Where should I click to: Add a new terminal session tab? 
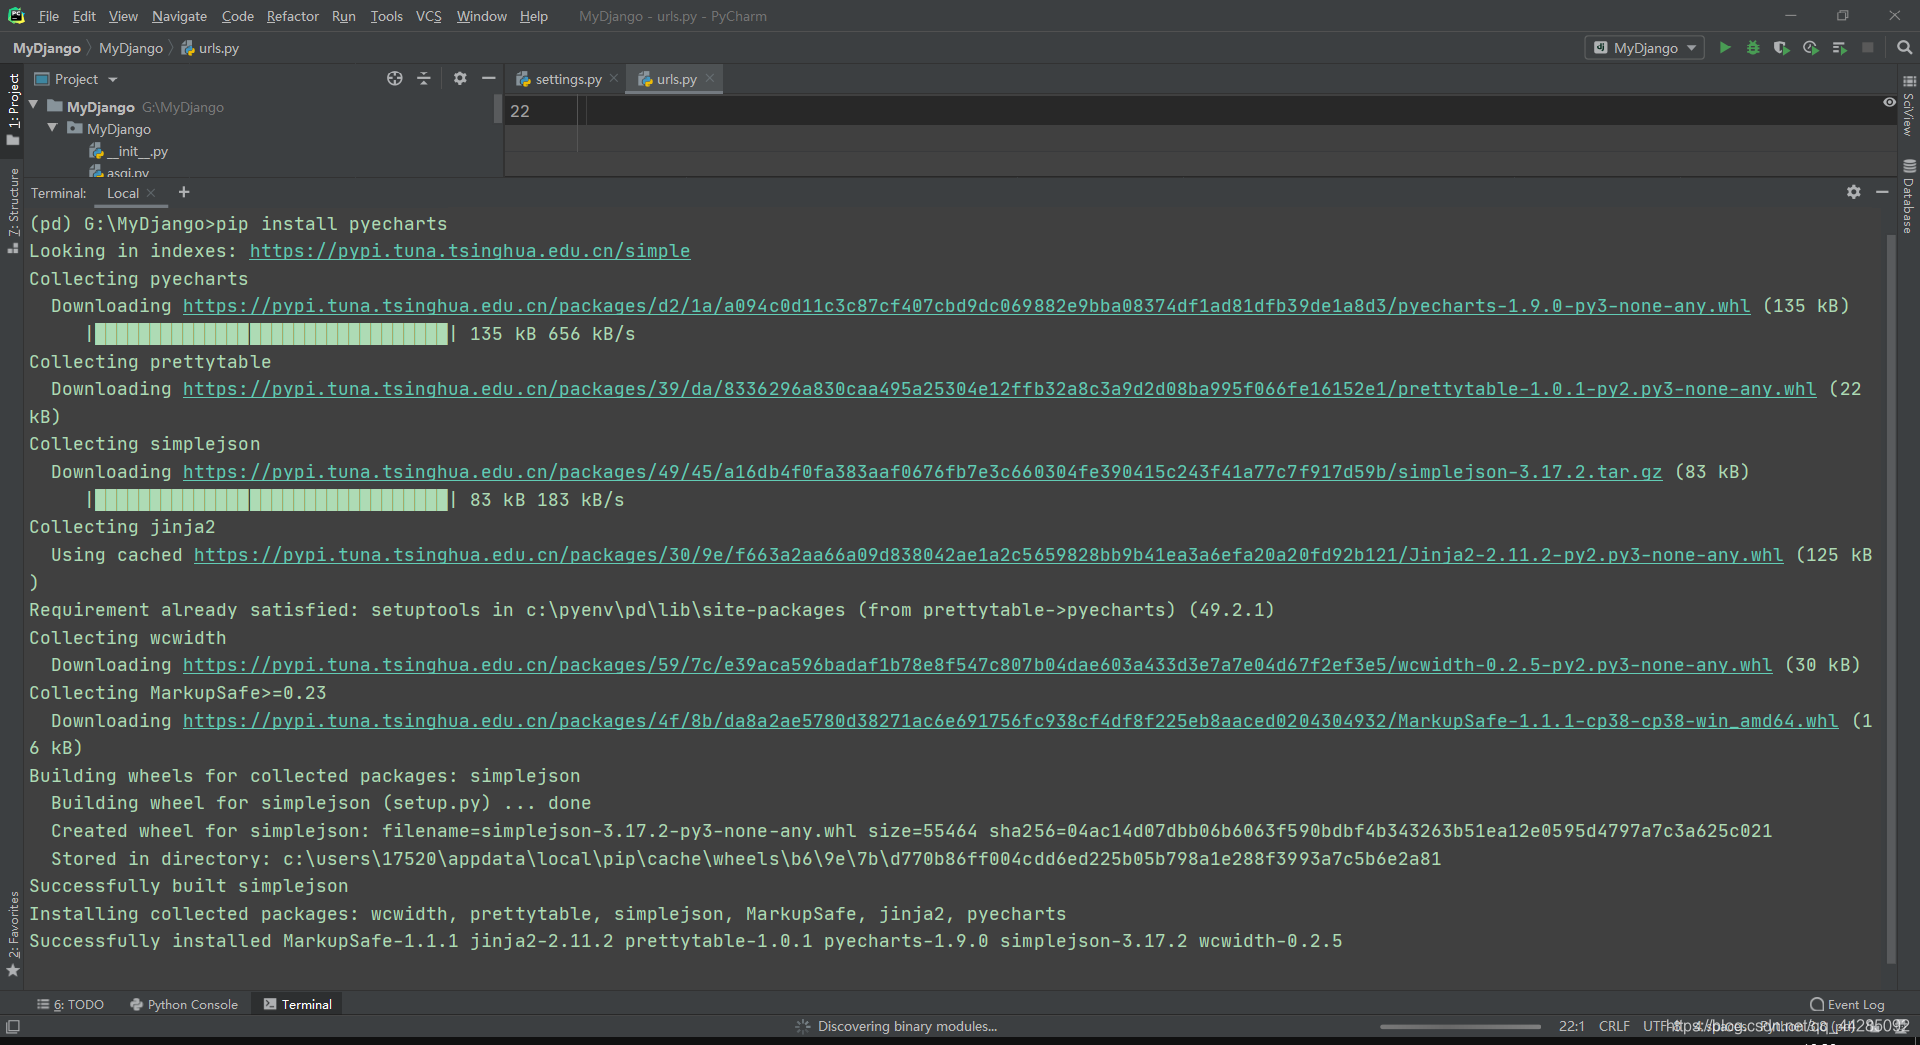184,192
